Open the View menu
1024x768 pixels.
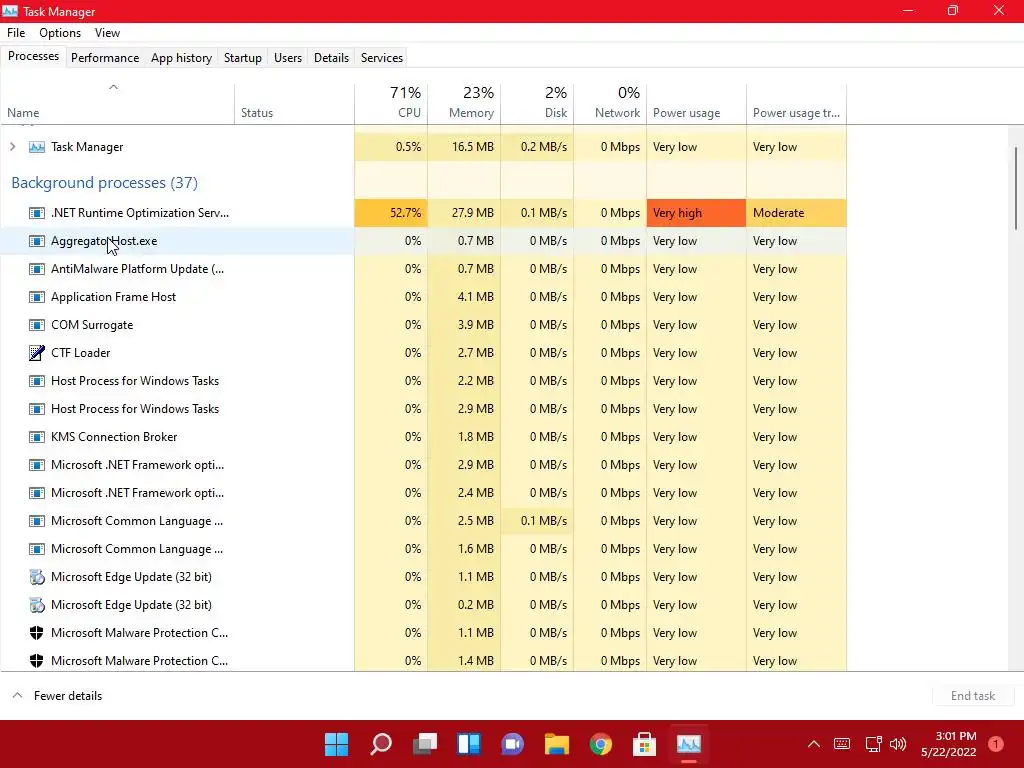[x=107, y=33]
